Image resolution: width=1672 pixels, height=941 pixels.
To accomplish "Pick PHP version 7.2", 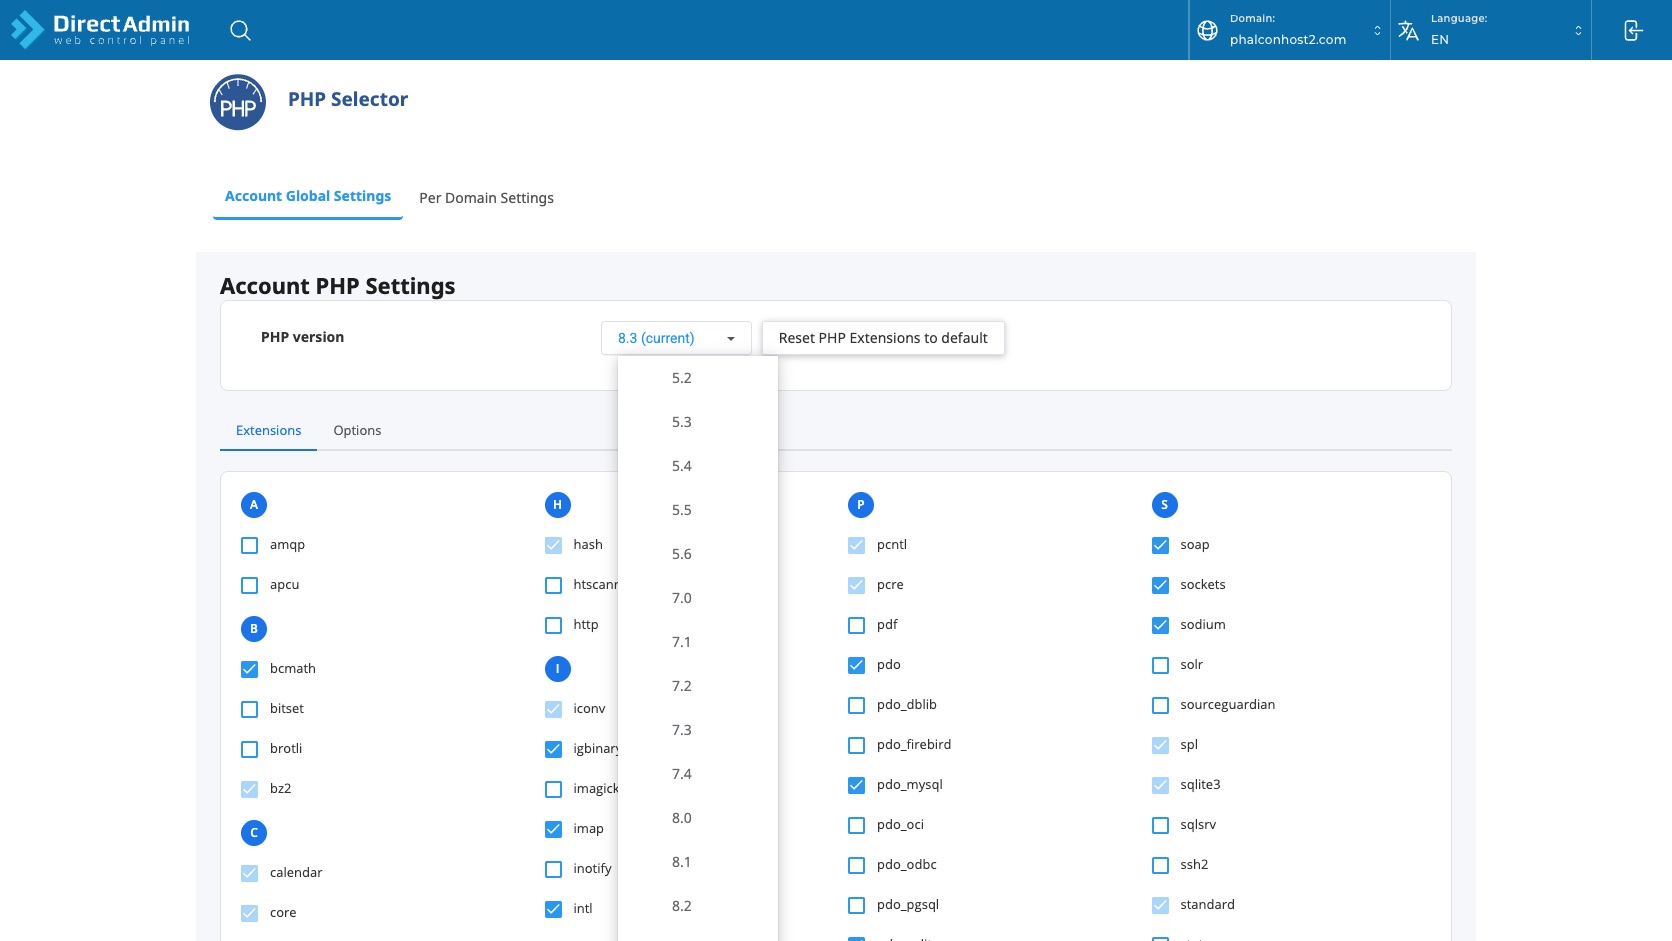I will pos(698,686).
